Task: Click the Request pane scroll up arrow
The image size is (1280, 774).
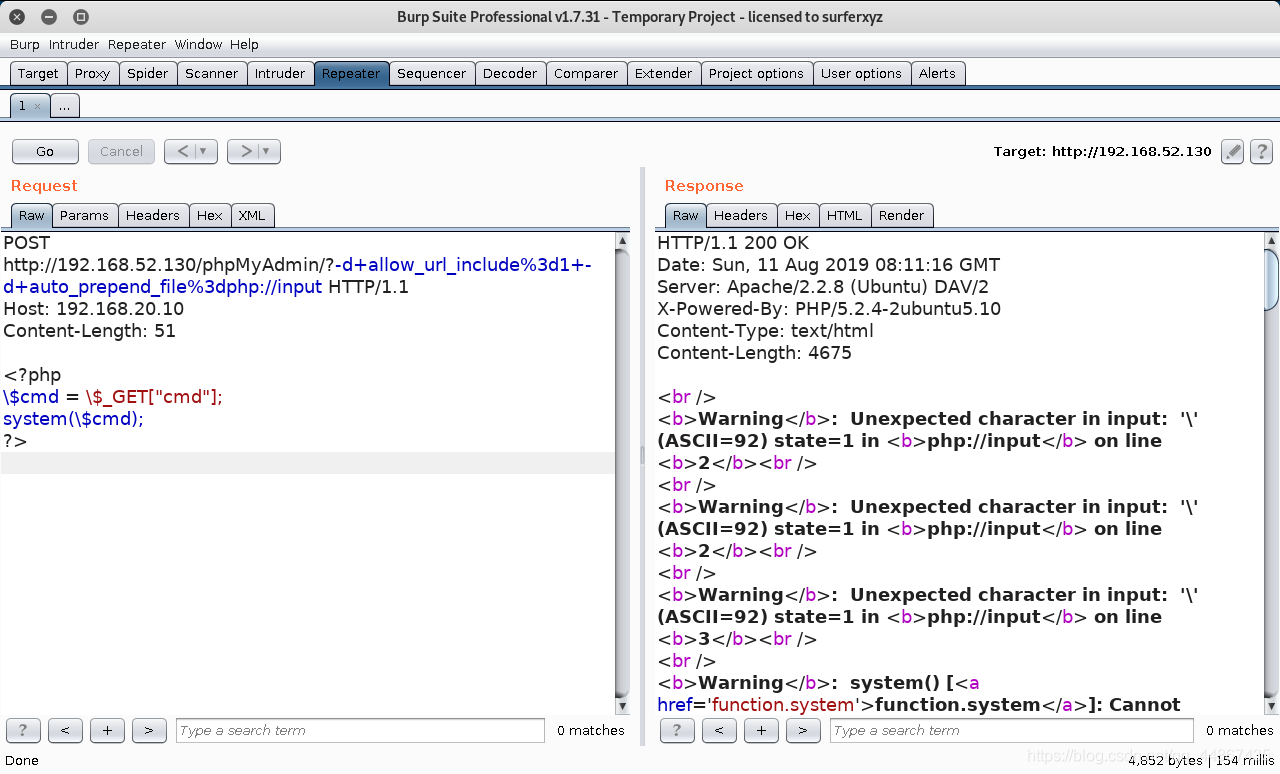Action: tap(622, 240)
